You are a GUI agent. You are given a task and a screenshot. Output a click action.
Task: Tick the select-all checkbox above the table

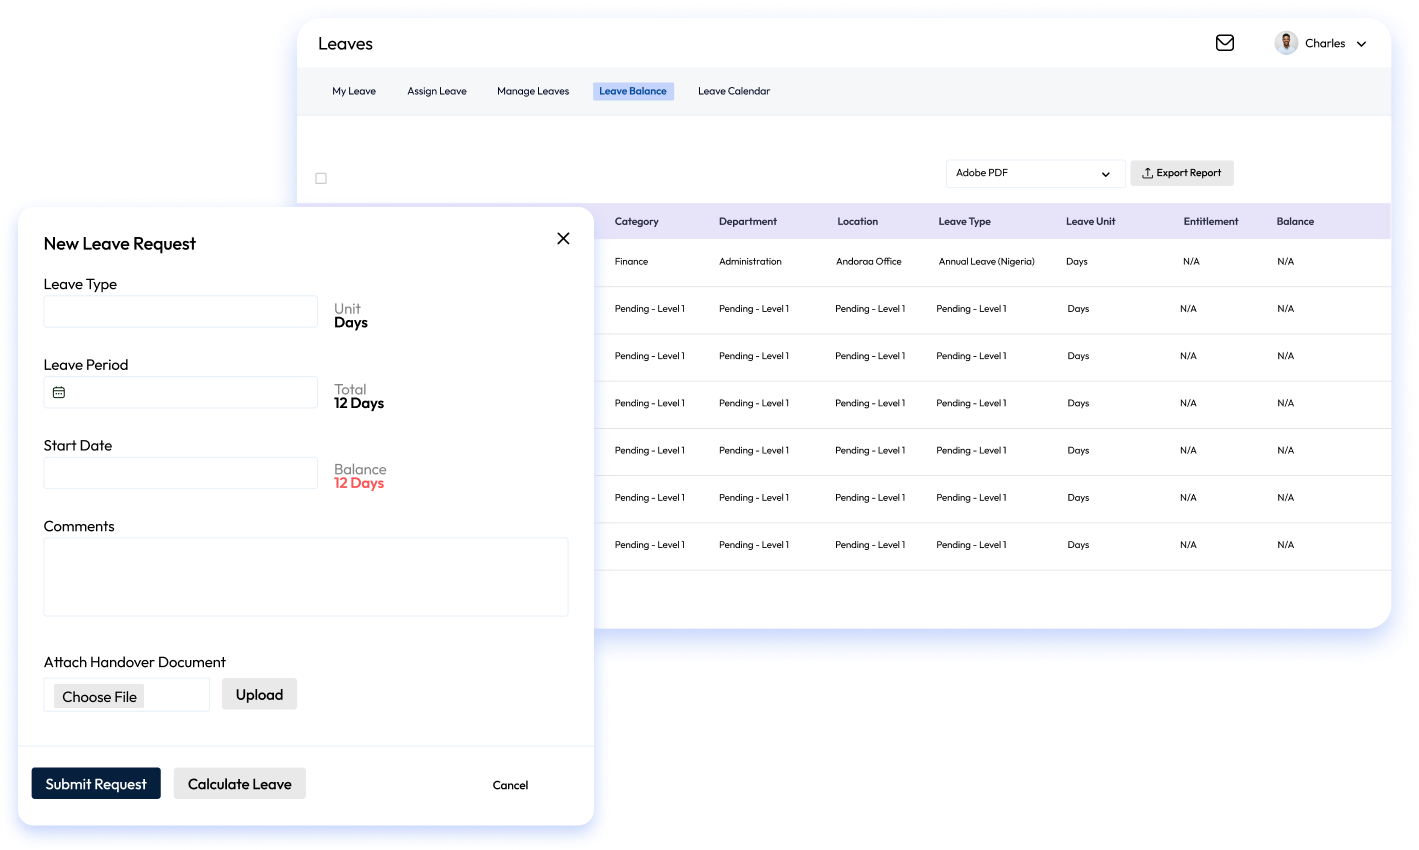coord(321,178)
